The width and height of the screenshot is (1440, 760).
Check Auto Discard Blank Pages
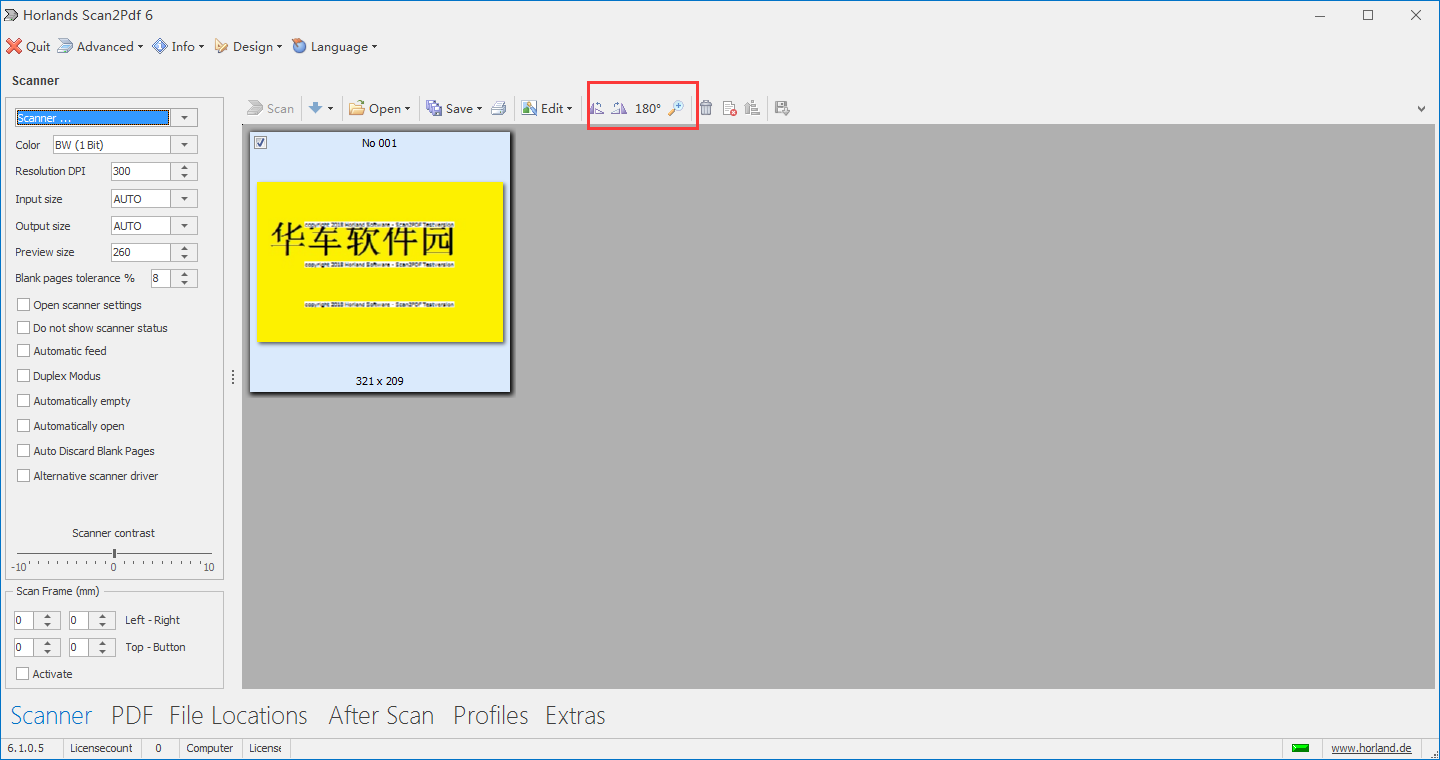coord(22,450)
